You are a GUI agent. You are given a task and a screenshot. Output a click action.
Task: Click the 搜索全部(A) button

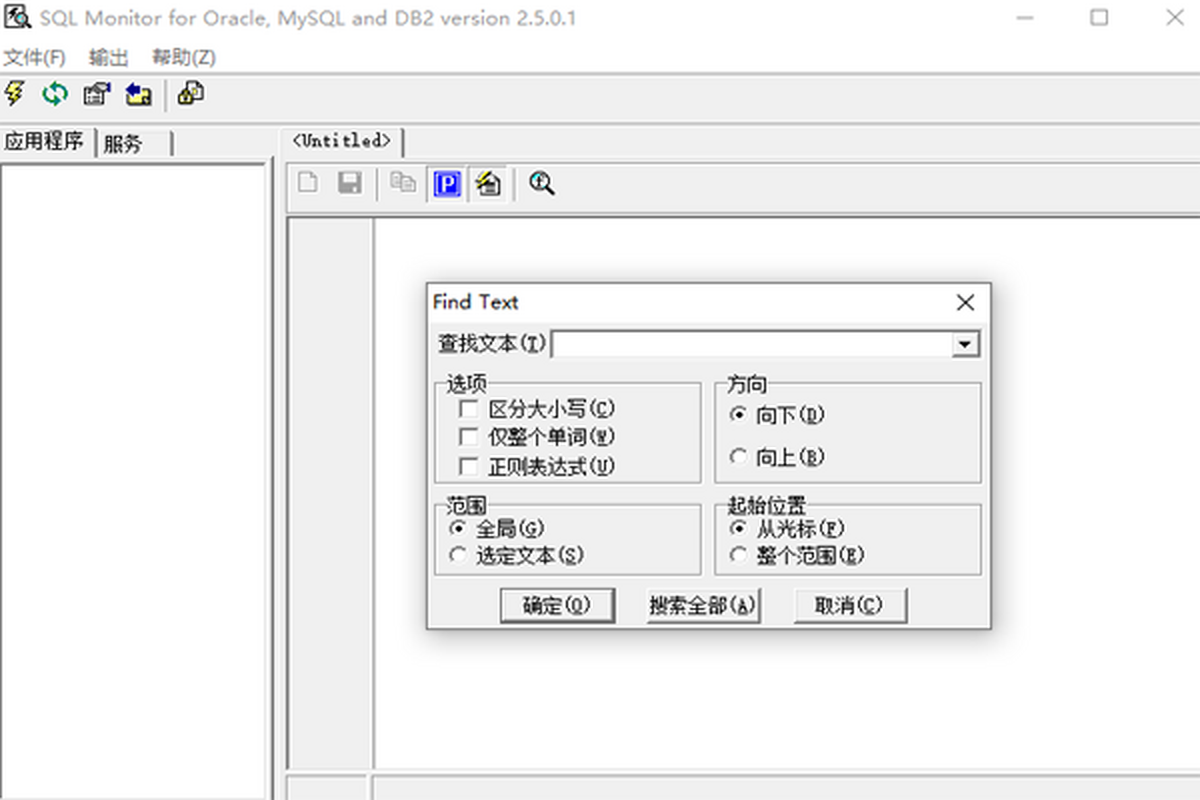tap(703, 606)
